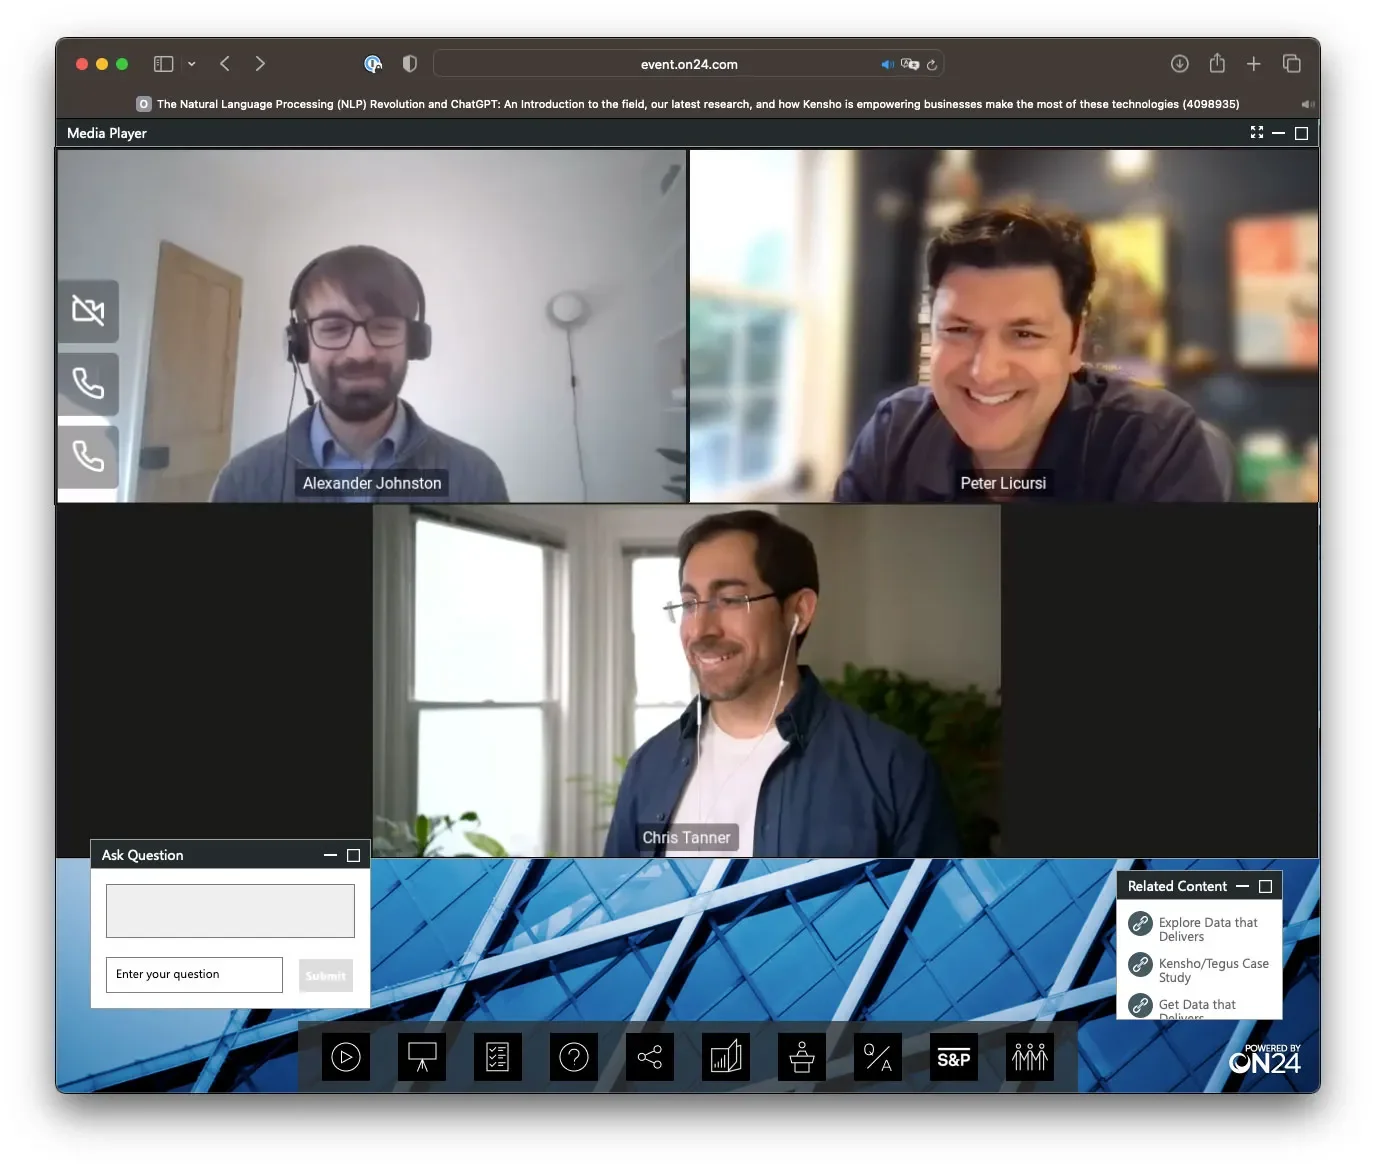Minimize the Ask Question panel
This screenshot has width=1376, height=1167.
click(x=331, y=855)
